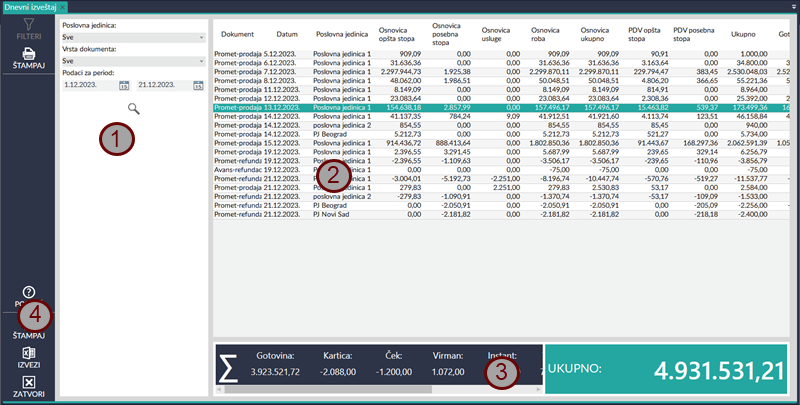Image resolution: width=800 pixels, height=405 pixels.
Task: Click the totals scrollbar left arrow
Action: point(219,389)
